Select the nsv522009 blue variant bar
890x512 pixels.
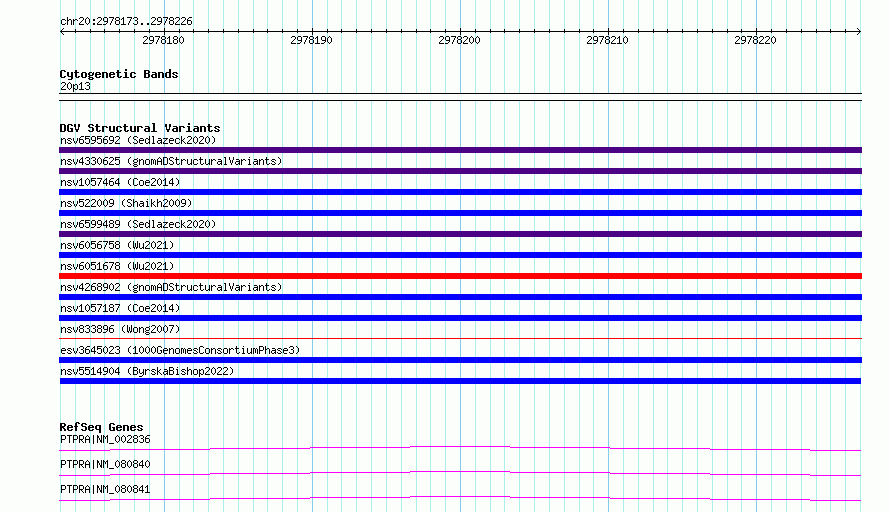click(460, 213)
